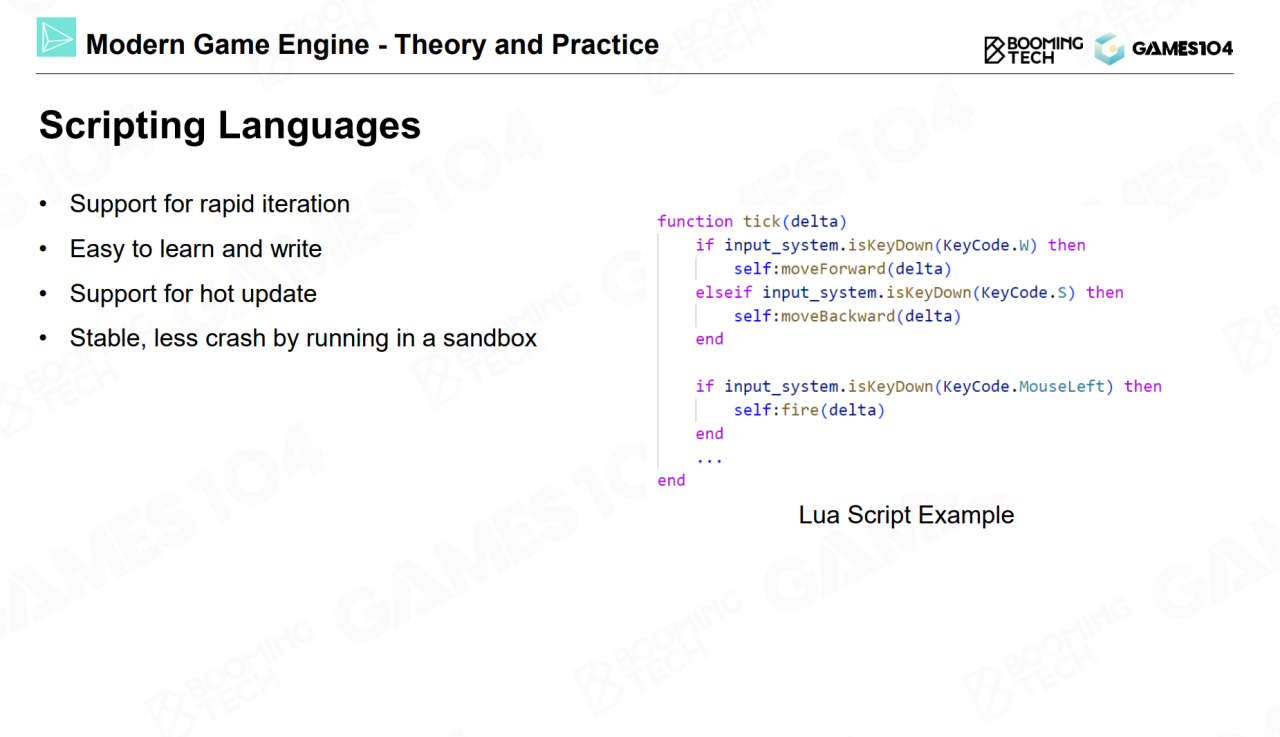Select 'Support for rapid iteration' bullet
Viewport: 1280px width, 737px height.
coord(209,204)
